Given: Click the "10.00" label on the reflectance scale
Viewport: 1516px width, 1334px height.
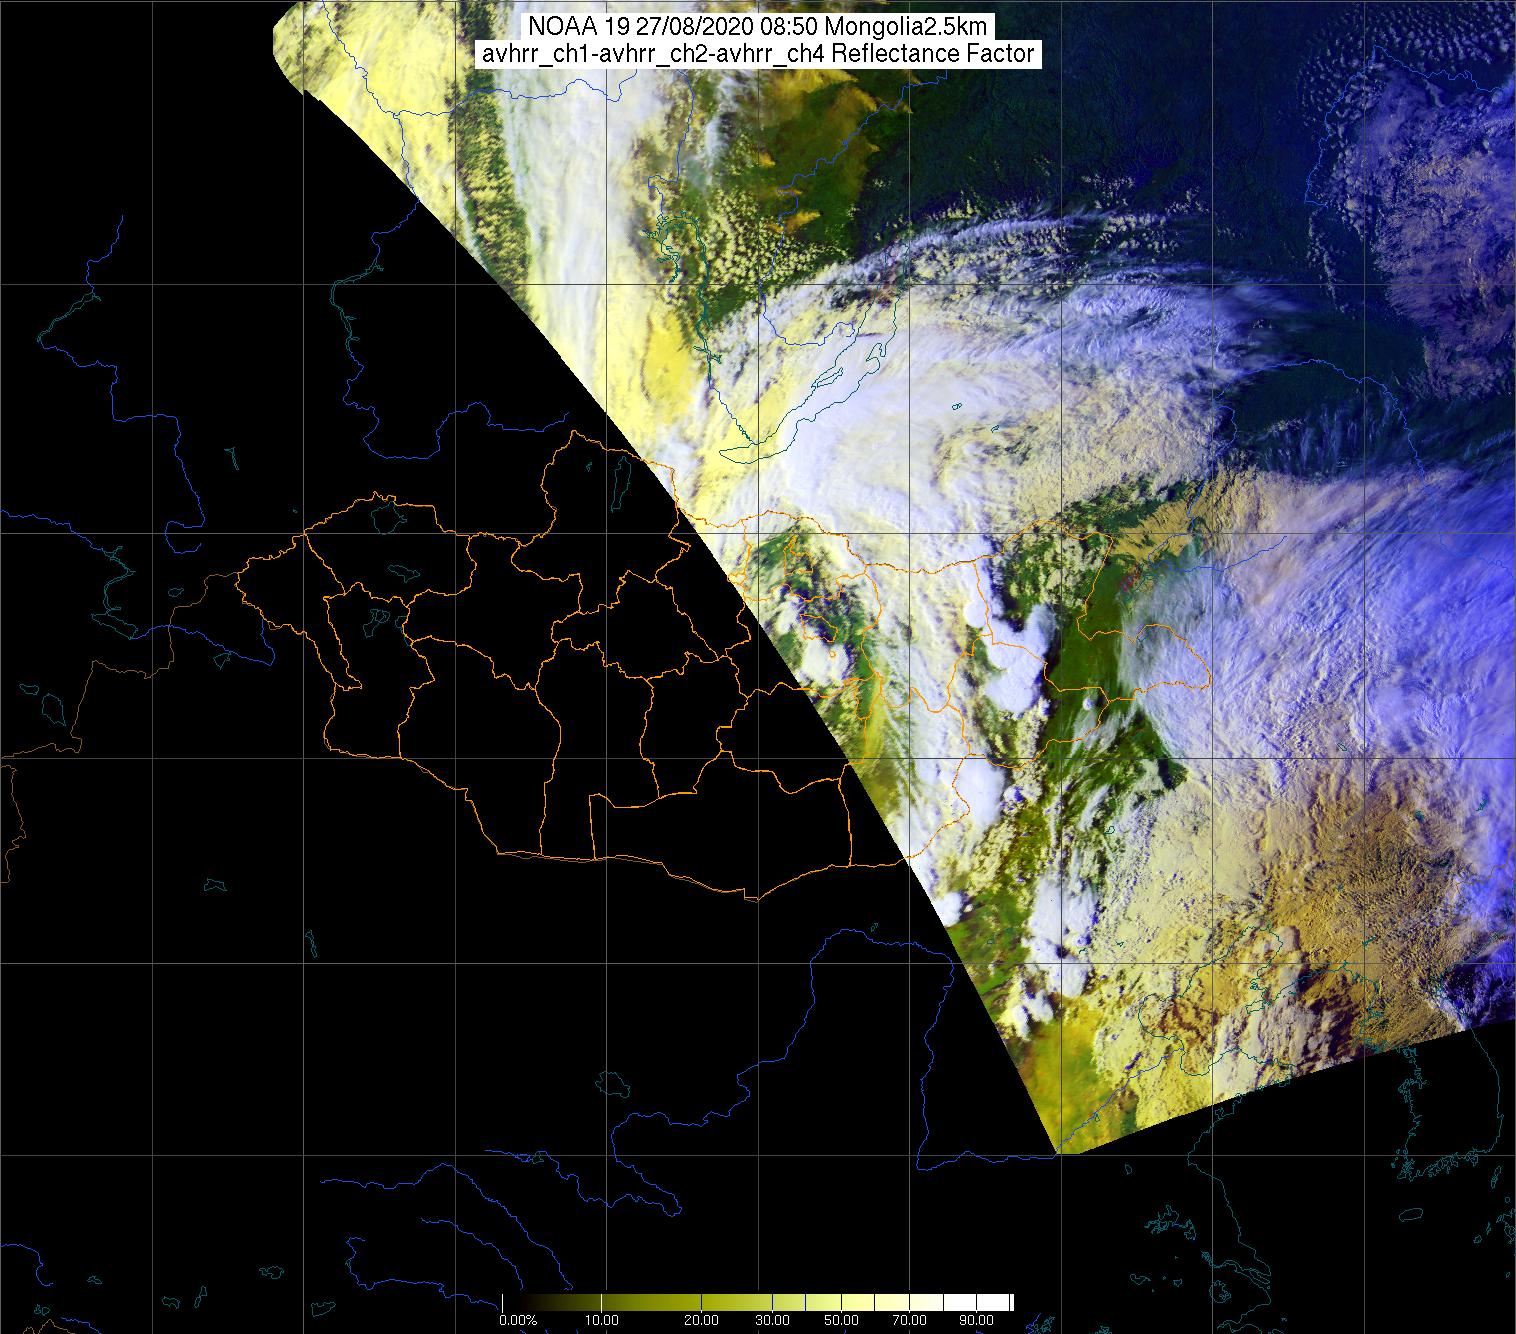Looking at the screenshot, I should (604, 1321).
